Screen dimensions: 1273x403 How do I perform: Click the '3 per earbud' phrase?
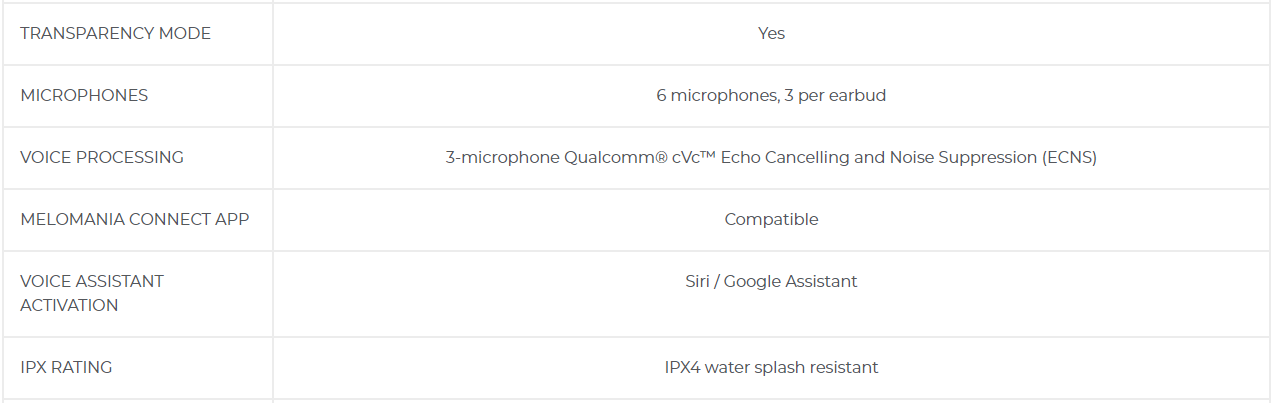[836, 95]
